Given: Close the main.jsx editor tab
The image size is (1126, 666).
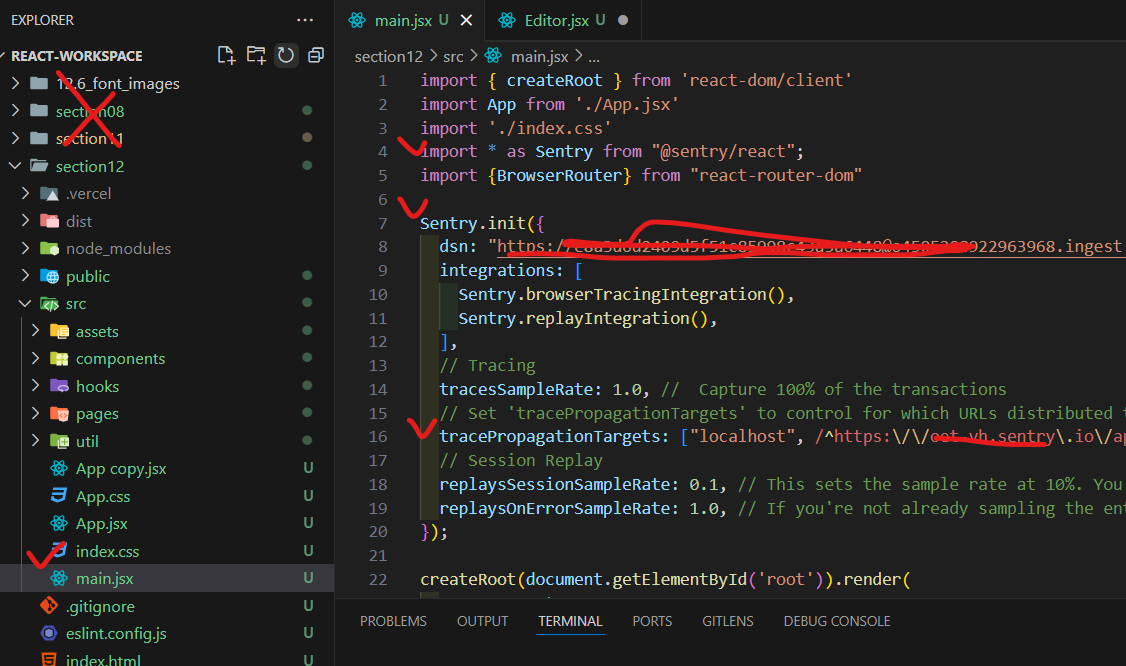Looking at the screenshot, I should (x=467, y=20).
